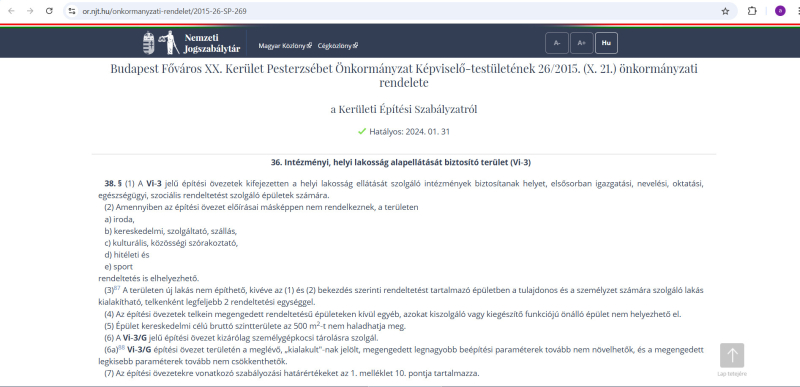Go forward using browser forward arrow
Viewport: 800px width, 387px height.
coord(30,11)
